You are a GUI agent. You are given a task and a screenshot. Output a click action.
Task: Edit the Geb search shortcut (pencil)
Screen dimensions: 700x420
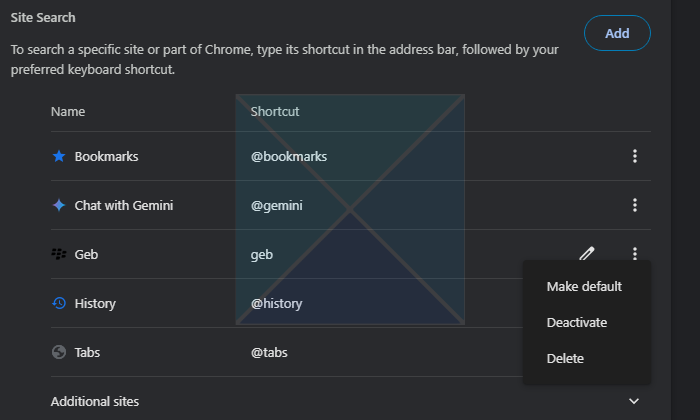[x=587, y=254]
